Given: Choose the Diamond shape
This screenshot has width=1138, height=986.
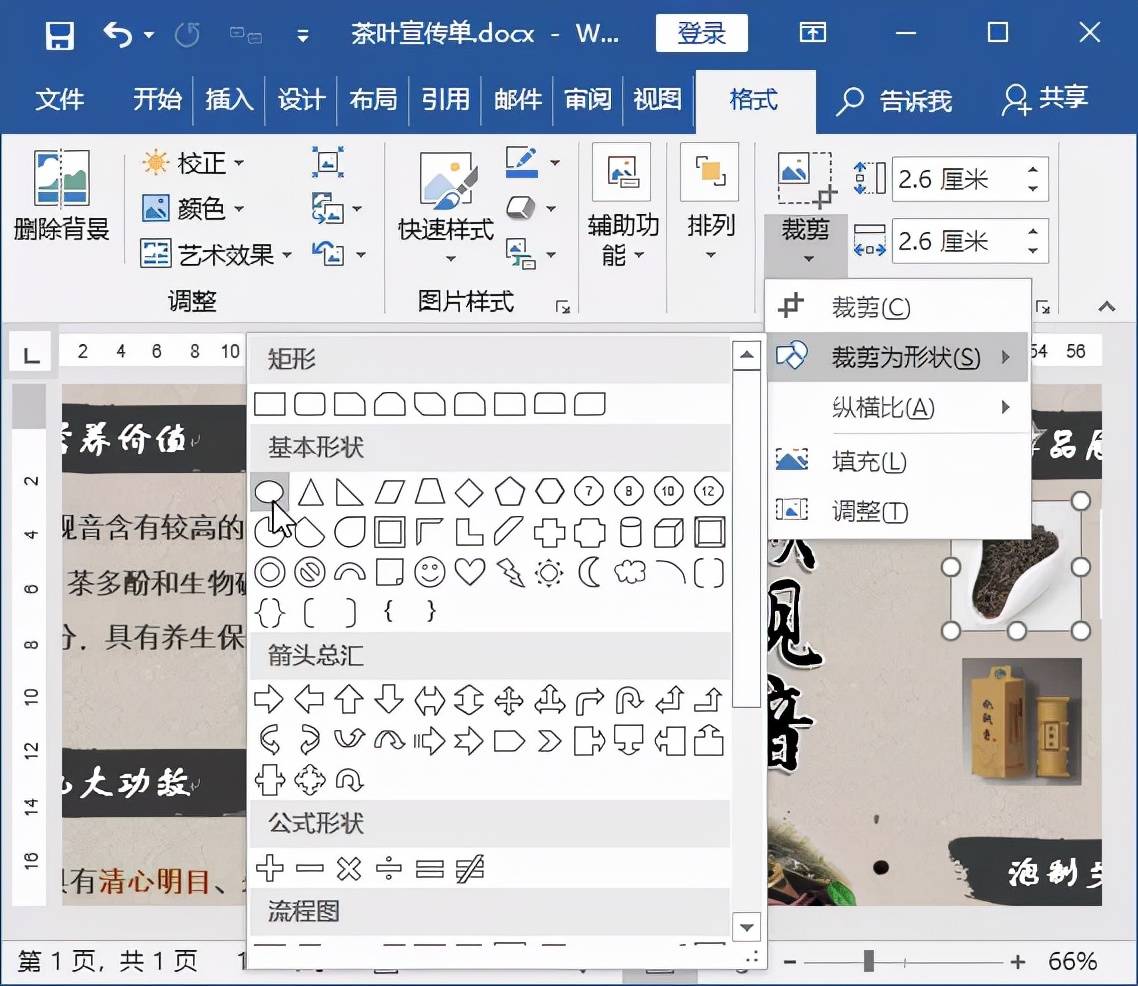Looking at the screenshot, I should tap(469, 492).
